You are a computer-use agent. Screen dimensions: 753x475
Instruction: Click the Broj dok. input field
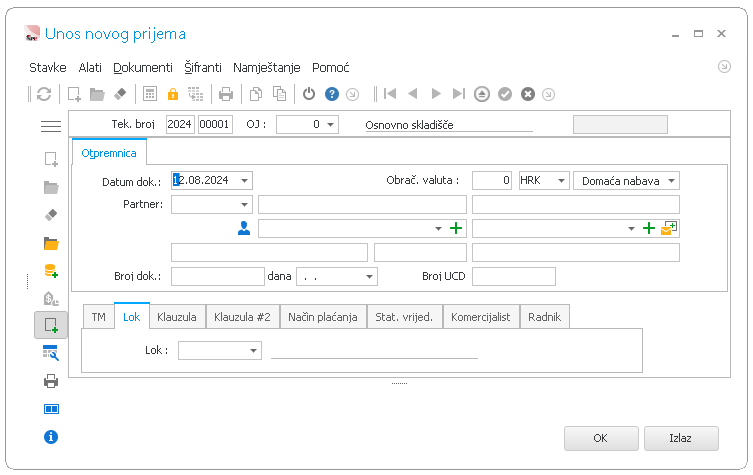[218, 277]
